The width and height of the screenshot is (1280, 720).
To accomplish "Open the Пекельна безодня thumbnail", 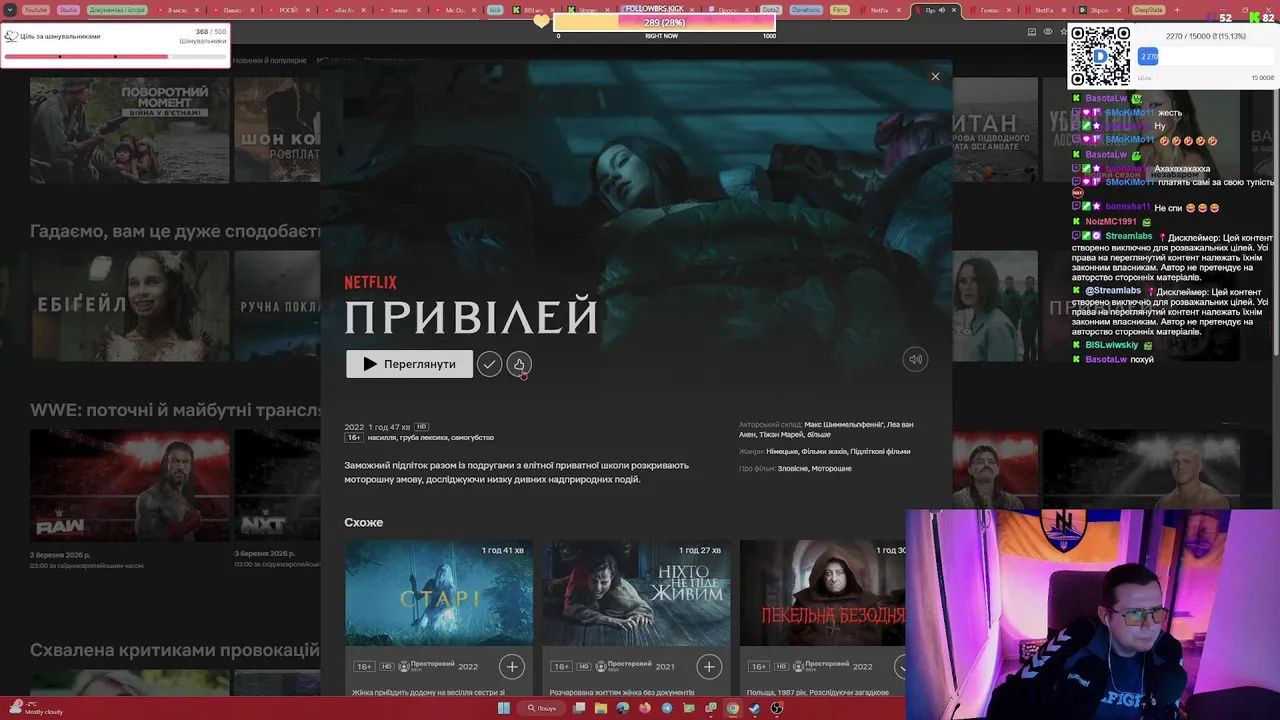I will [x=822, y=593].
